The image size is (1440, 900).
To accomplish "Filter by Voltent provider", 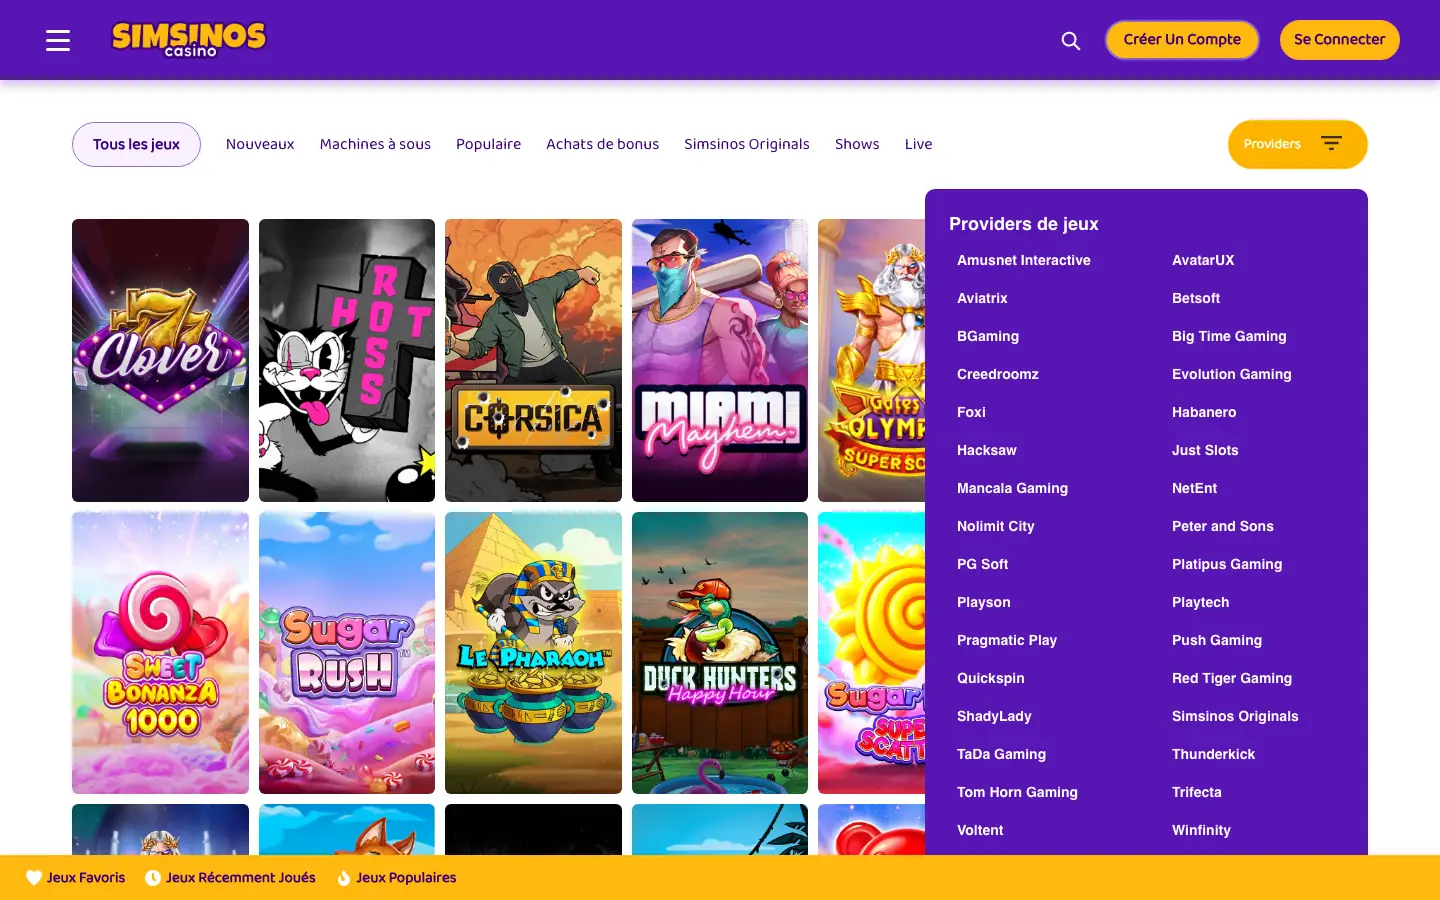I will [x=980, y=830].
